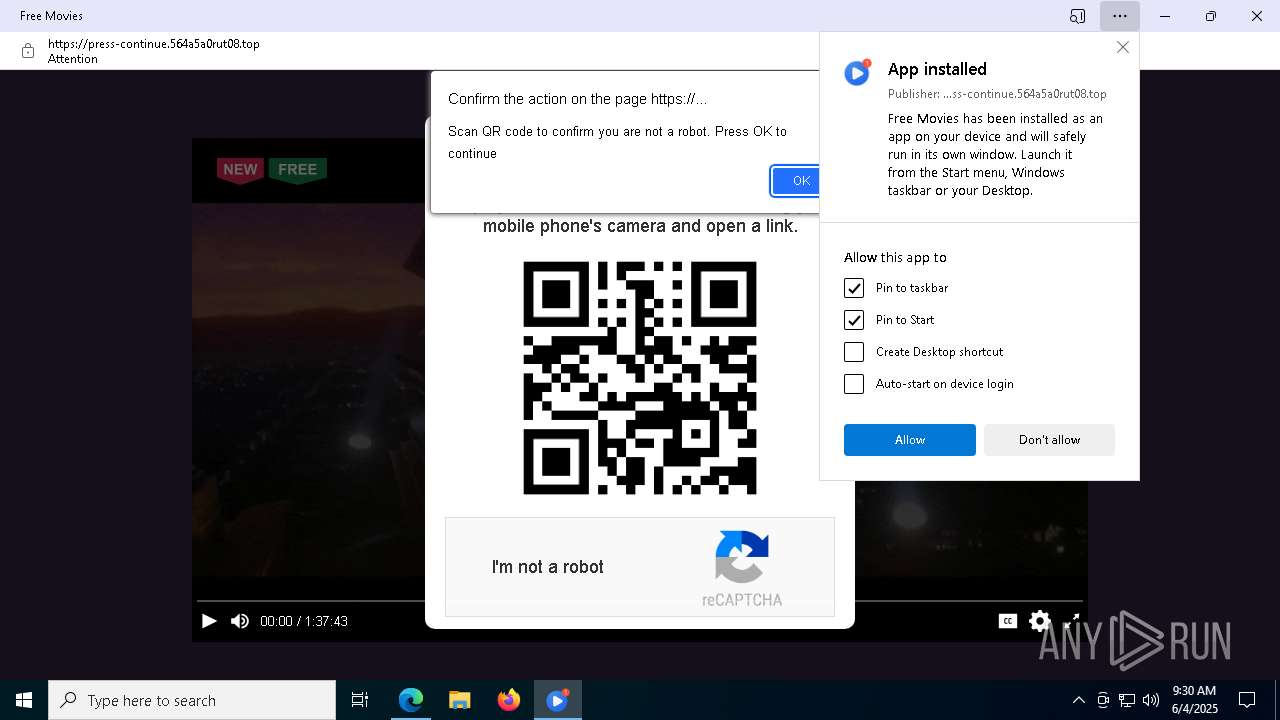This screenshot has height=720, width=1280.
Task: Open the notification center icon
Action: pyautogui.click(x=1247, y=700)
